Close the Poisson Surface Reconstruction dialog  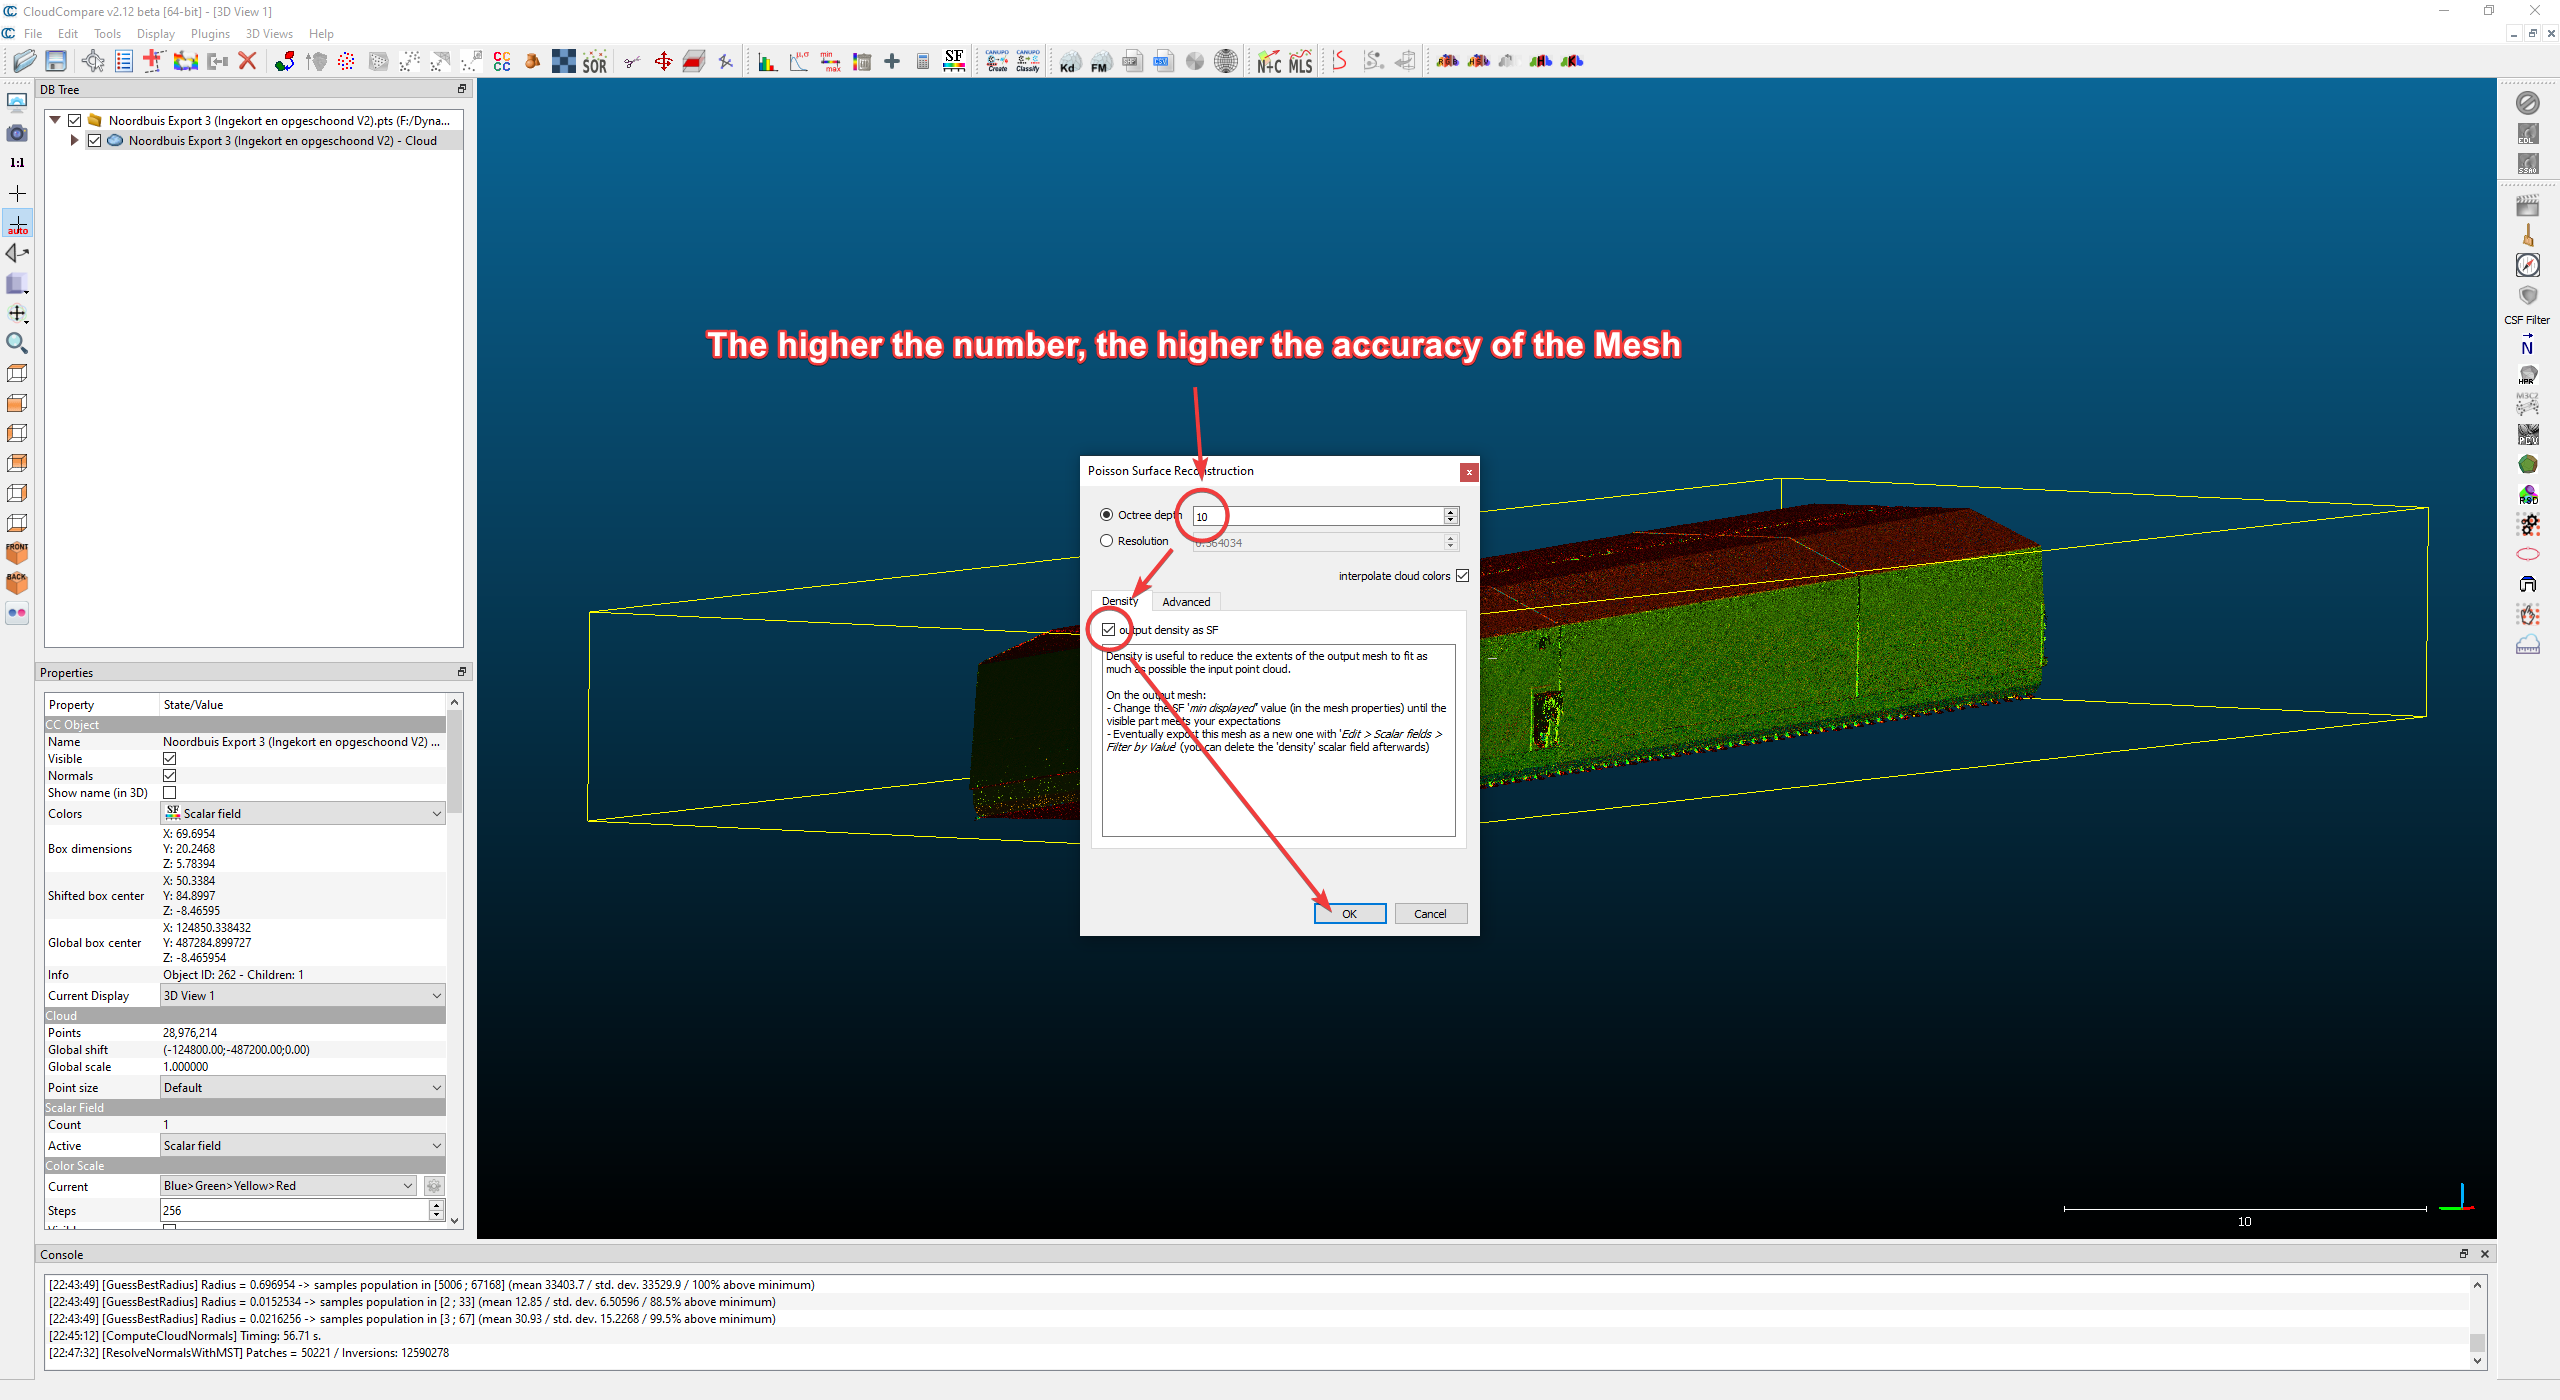click(1469, 472)
